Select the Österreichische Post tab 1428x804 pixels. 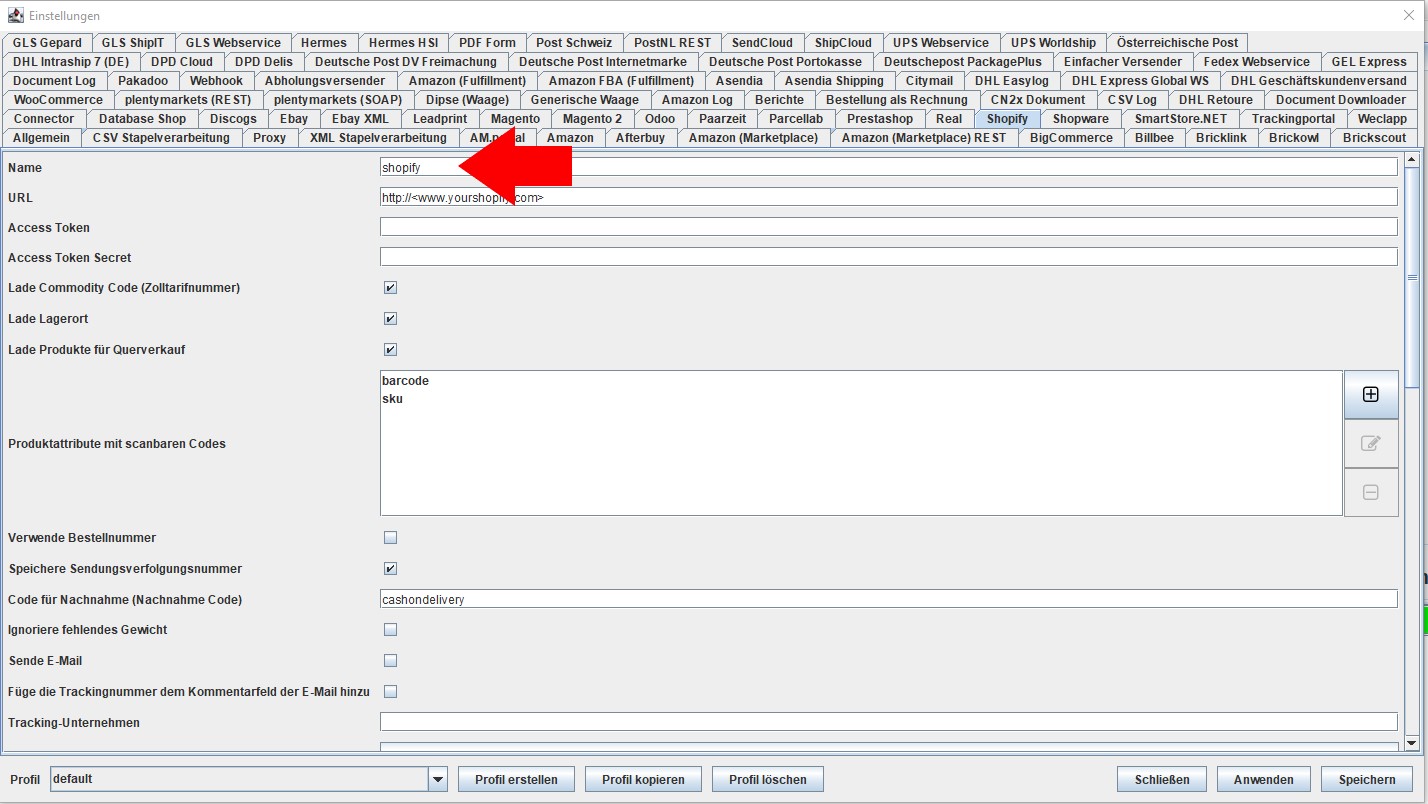pyautogui.click(x=1178, y=43)
